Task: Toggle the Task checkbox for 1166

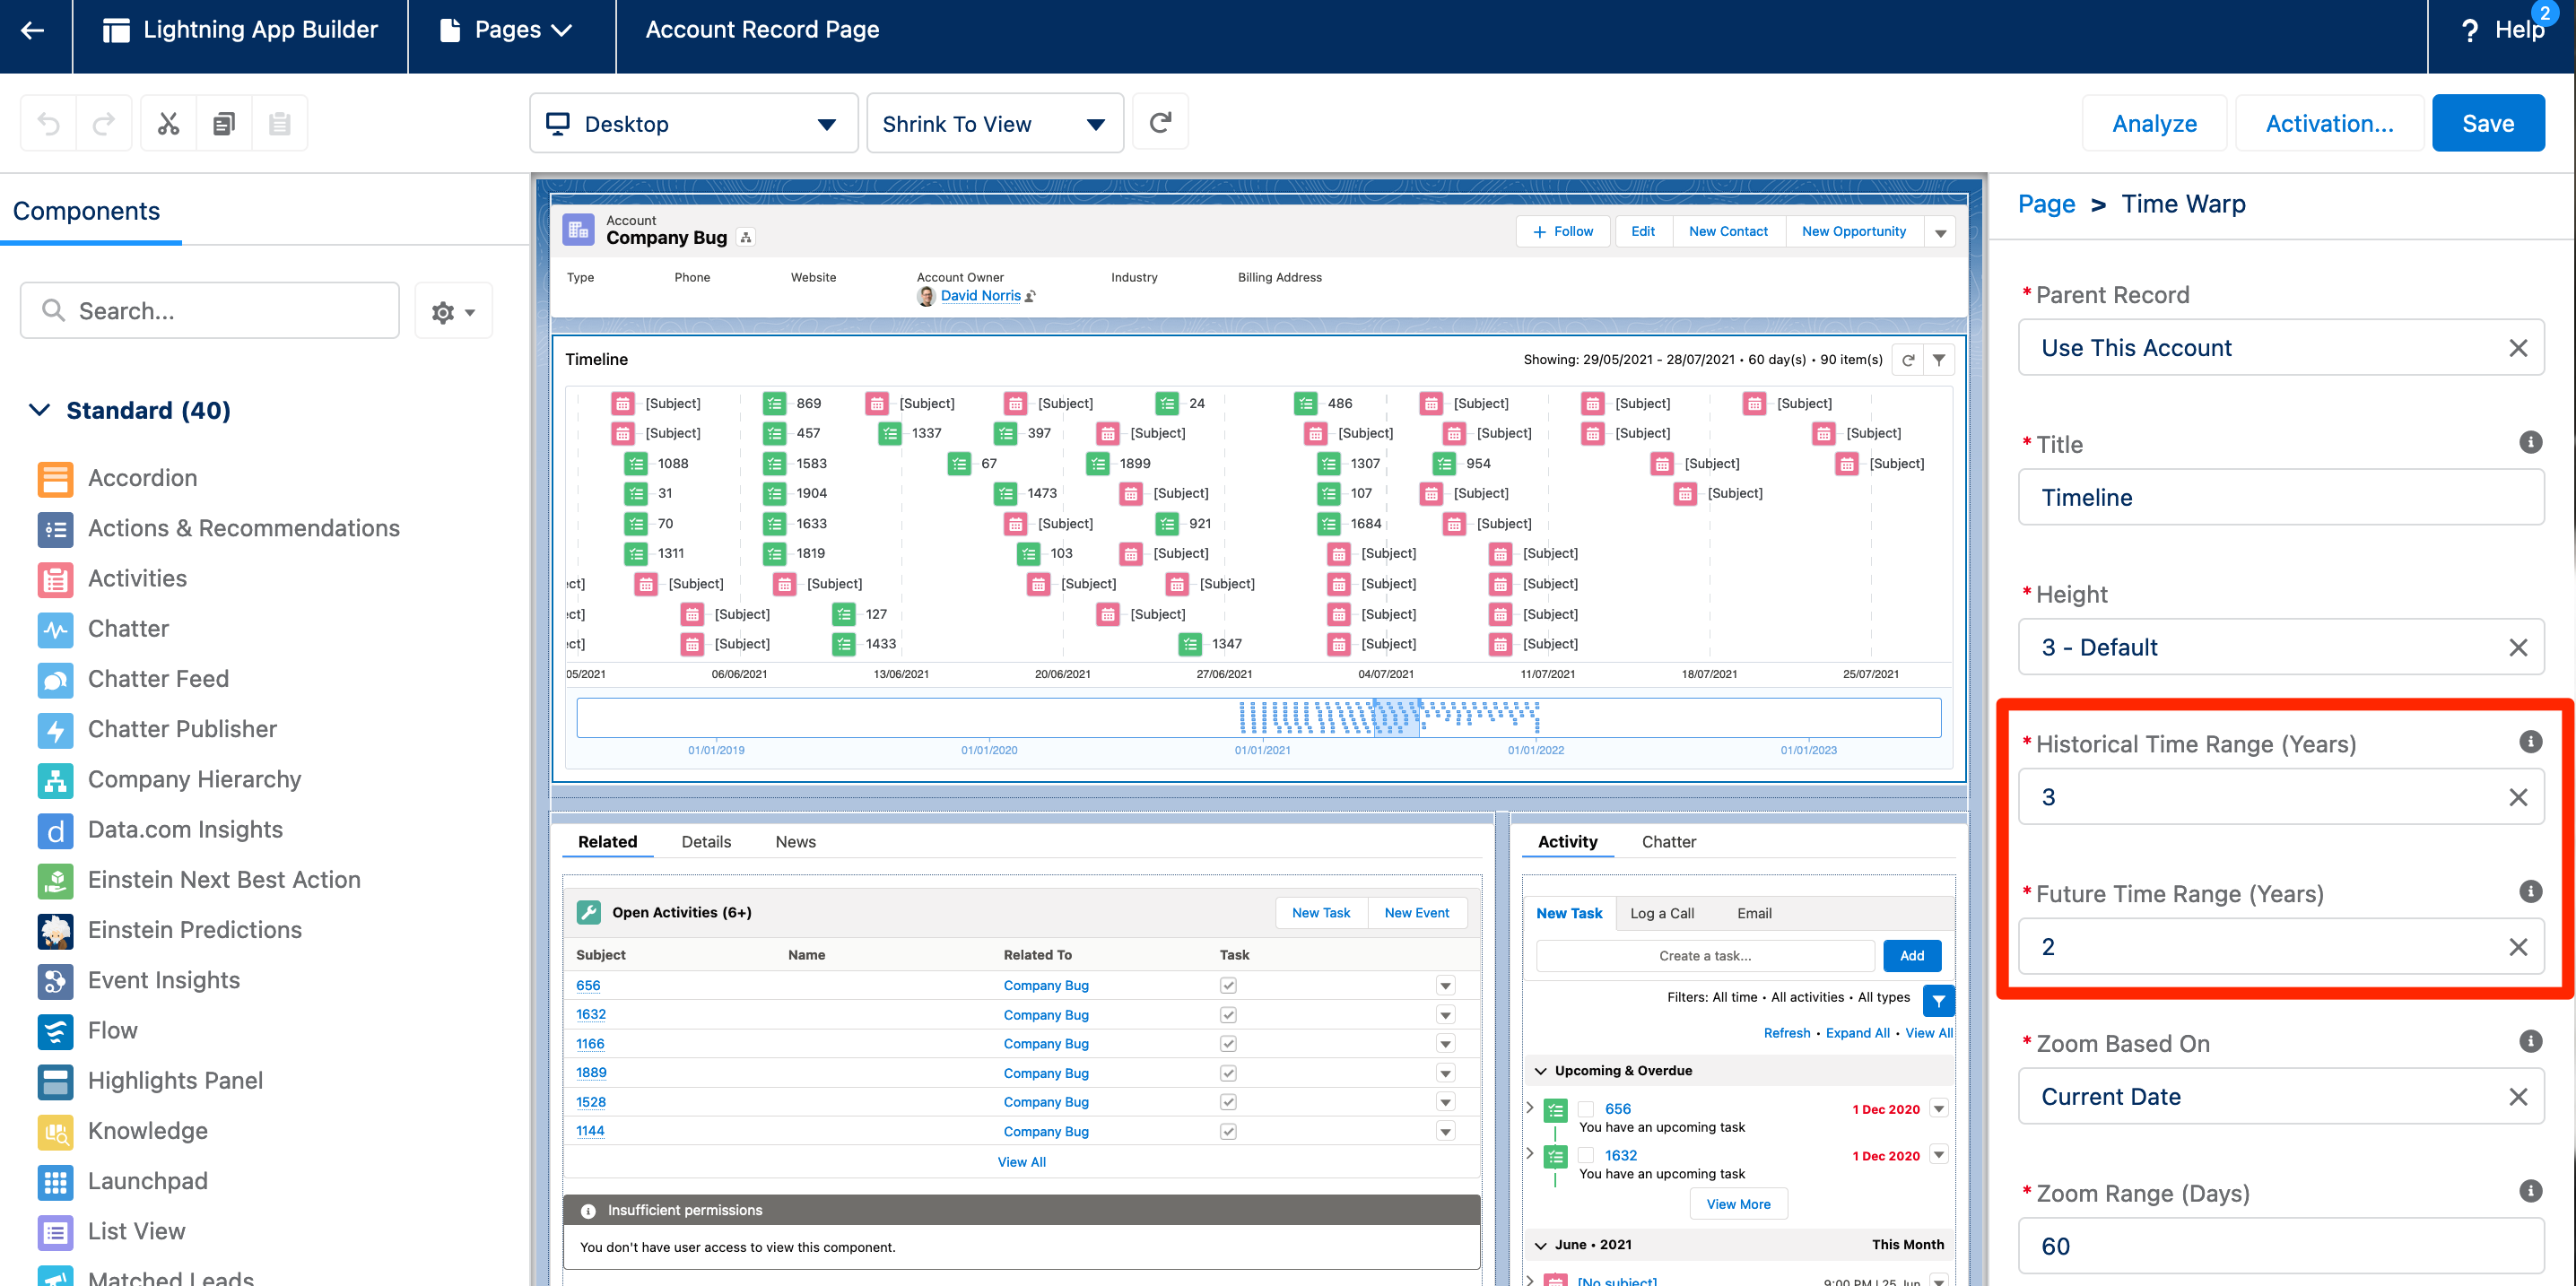Action: click(x=1228, y=1043)
